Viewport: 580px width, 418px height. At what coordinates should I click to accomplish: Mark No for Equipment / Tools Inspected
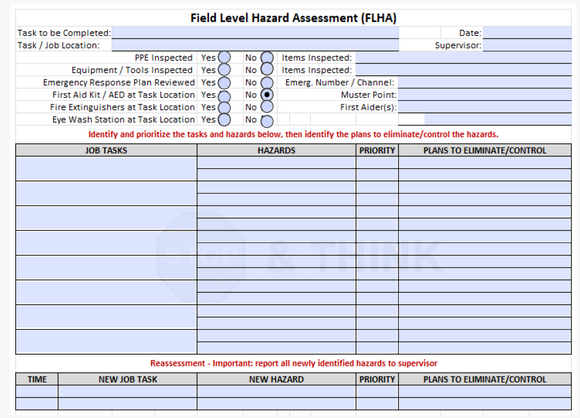267,70
